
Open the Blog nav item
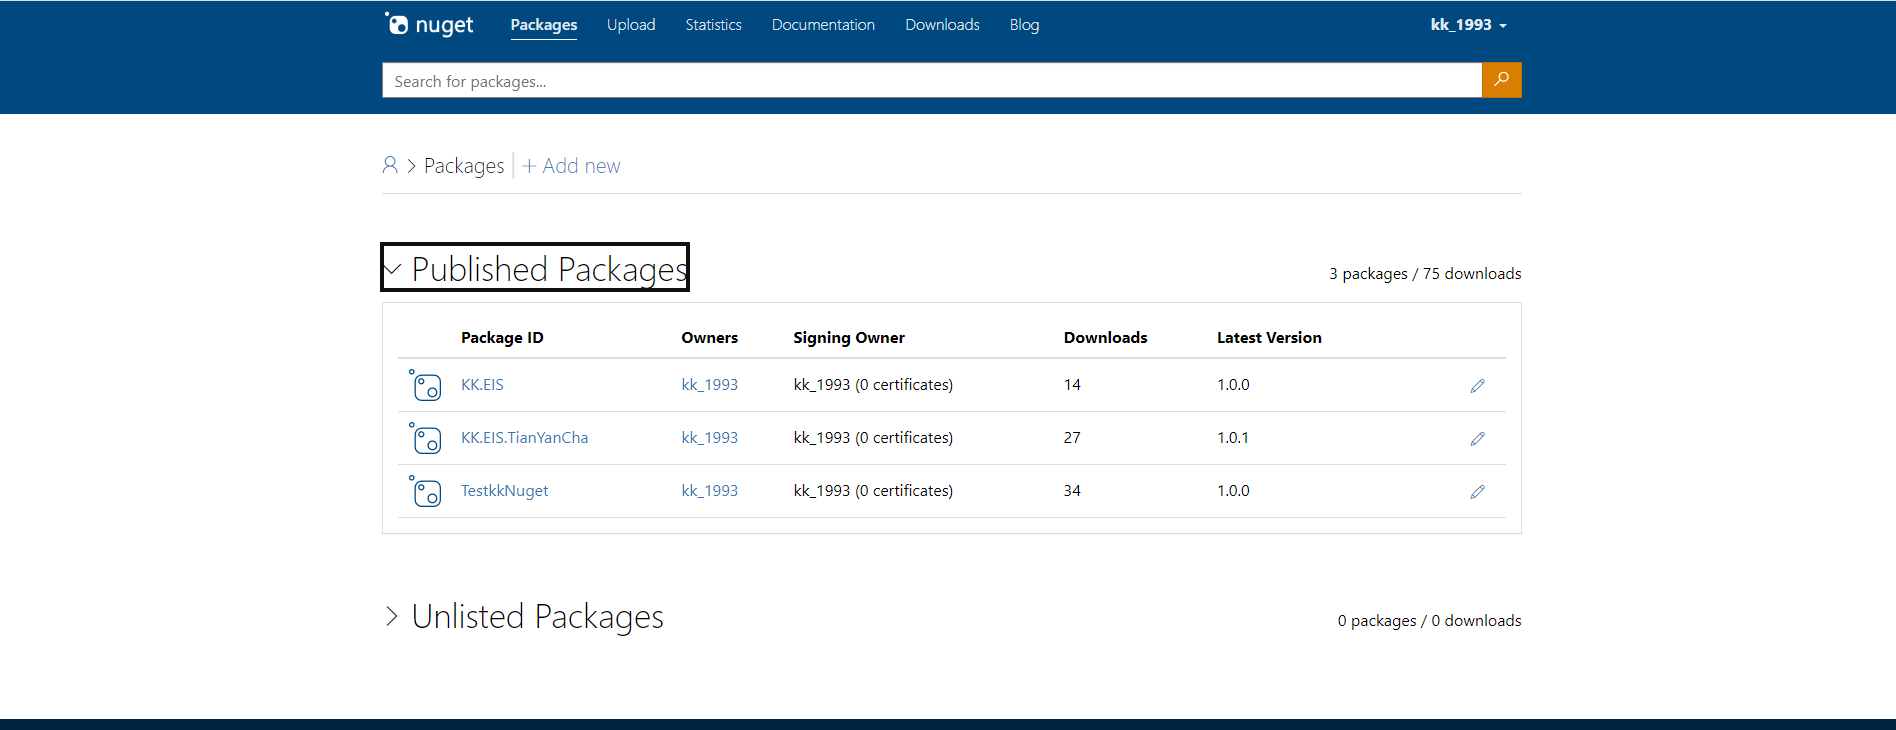click(1024, 25)
